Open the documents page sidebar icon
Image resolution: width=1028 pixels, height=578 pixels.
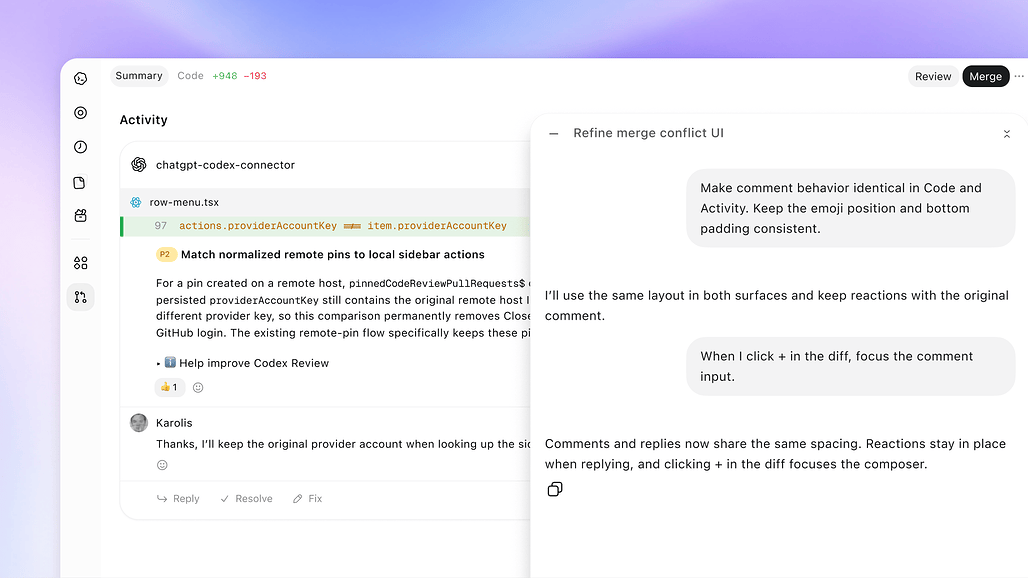(80, 183)
